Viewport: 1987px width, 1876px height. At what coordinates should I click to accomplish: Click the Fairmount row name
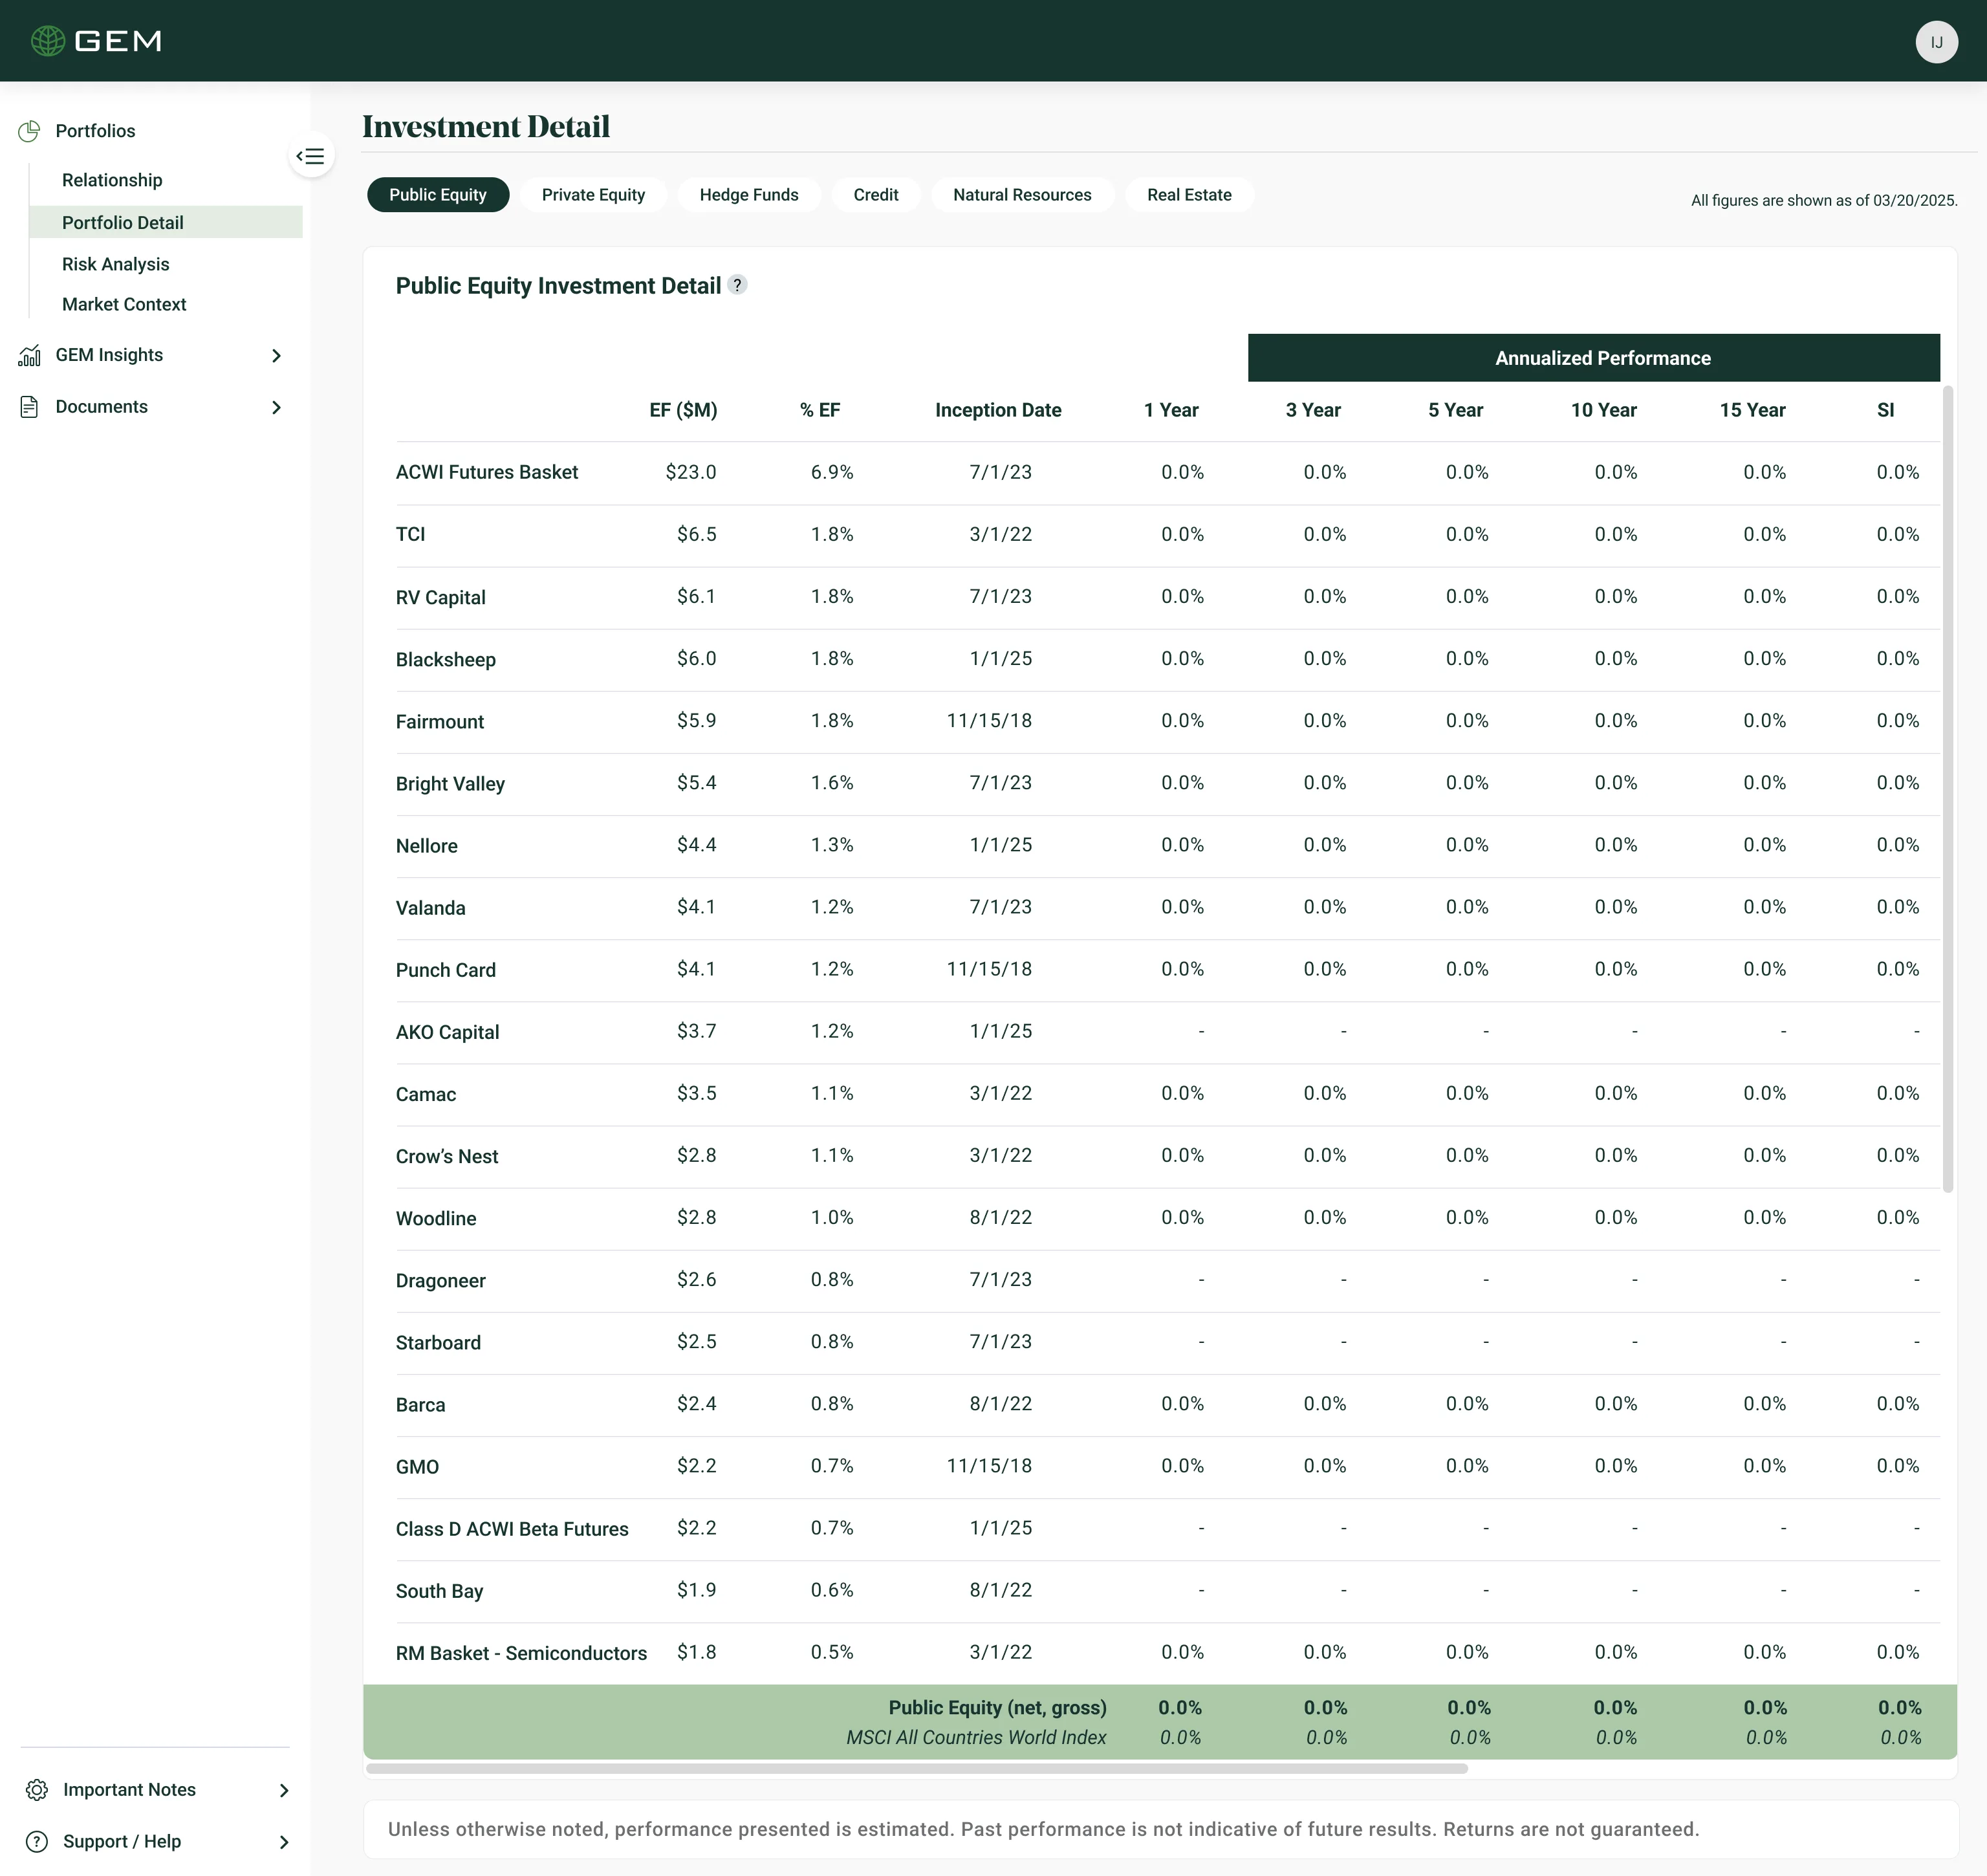pyautogui.click(x=440, y=721)
